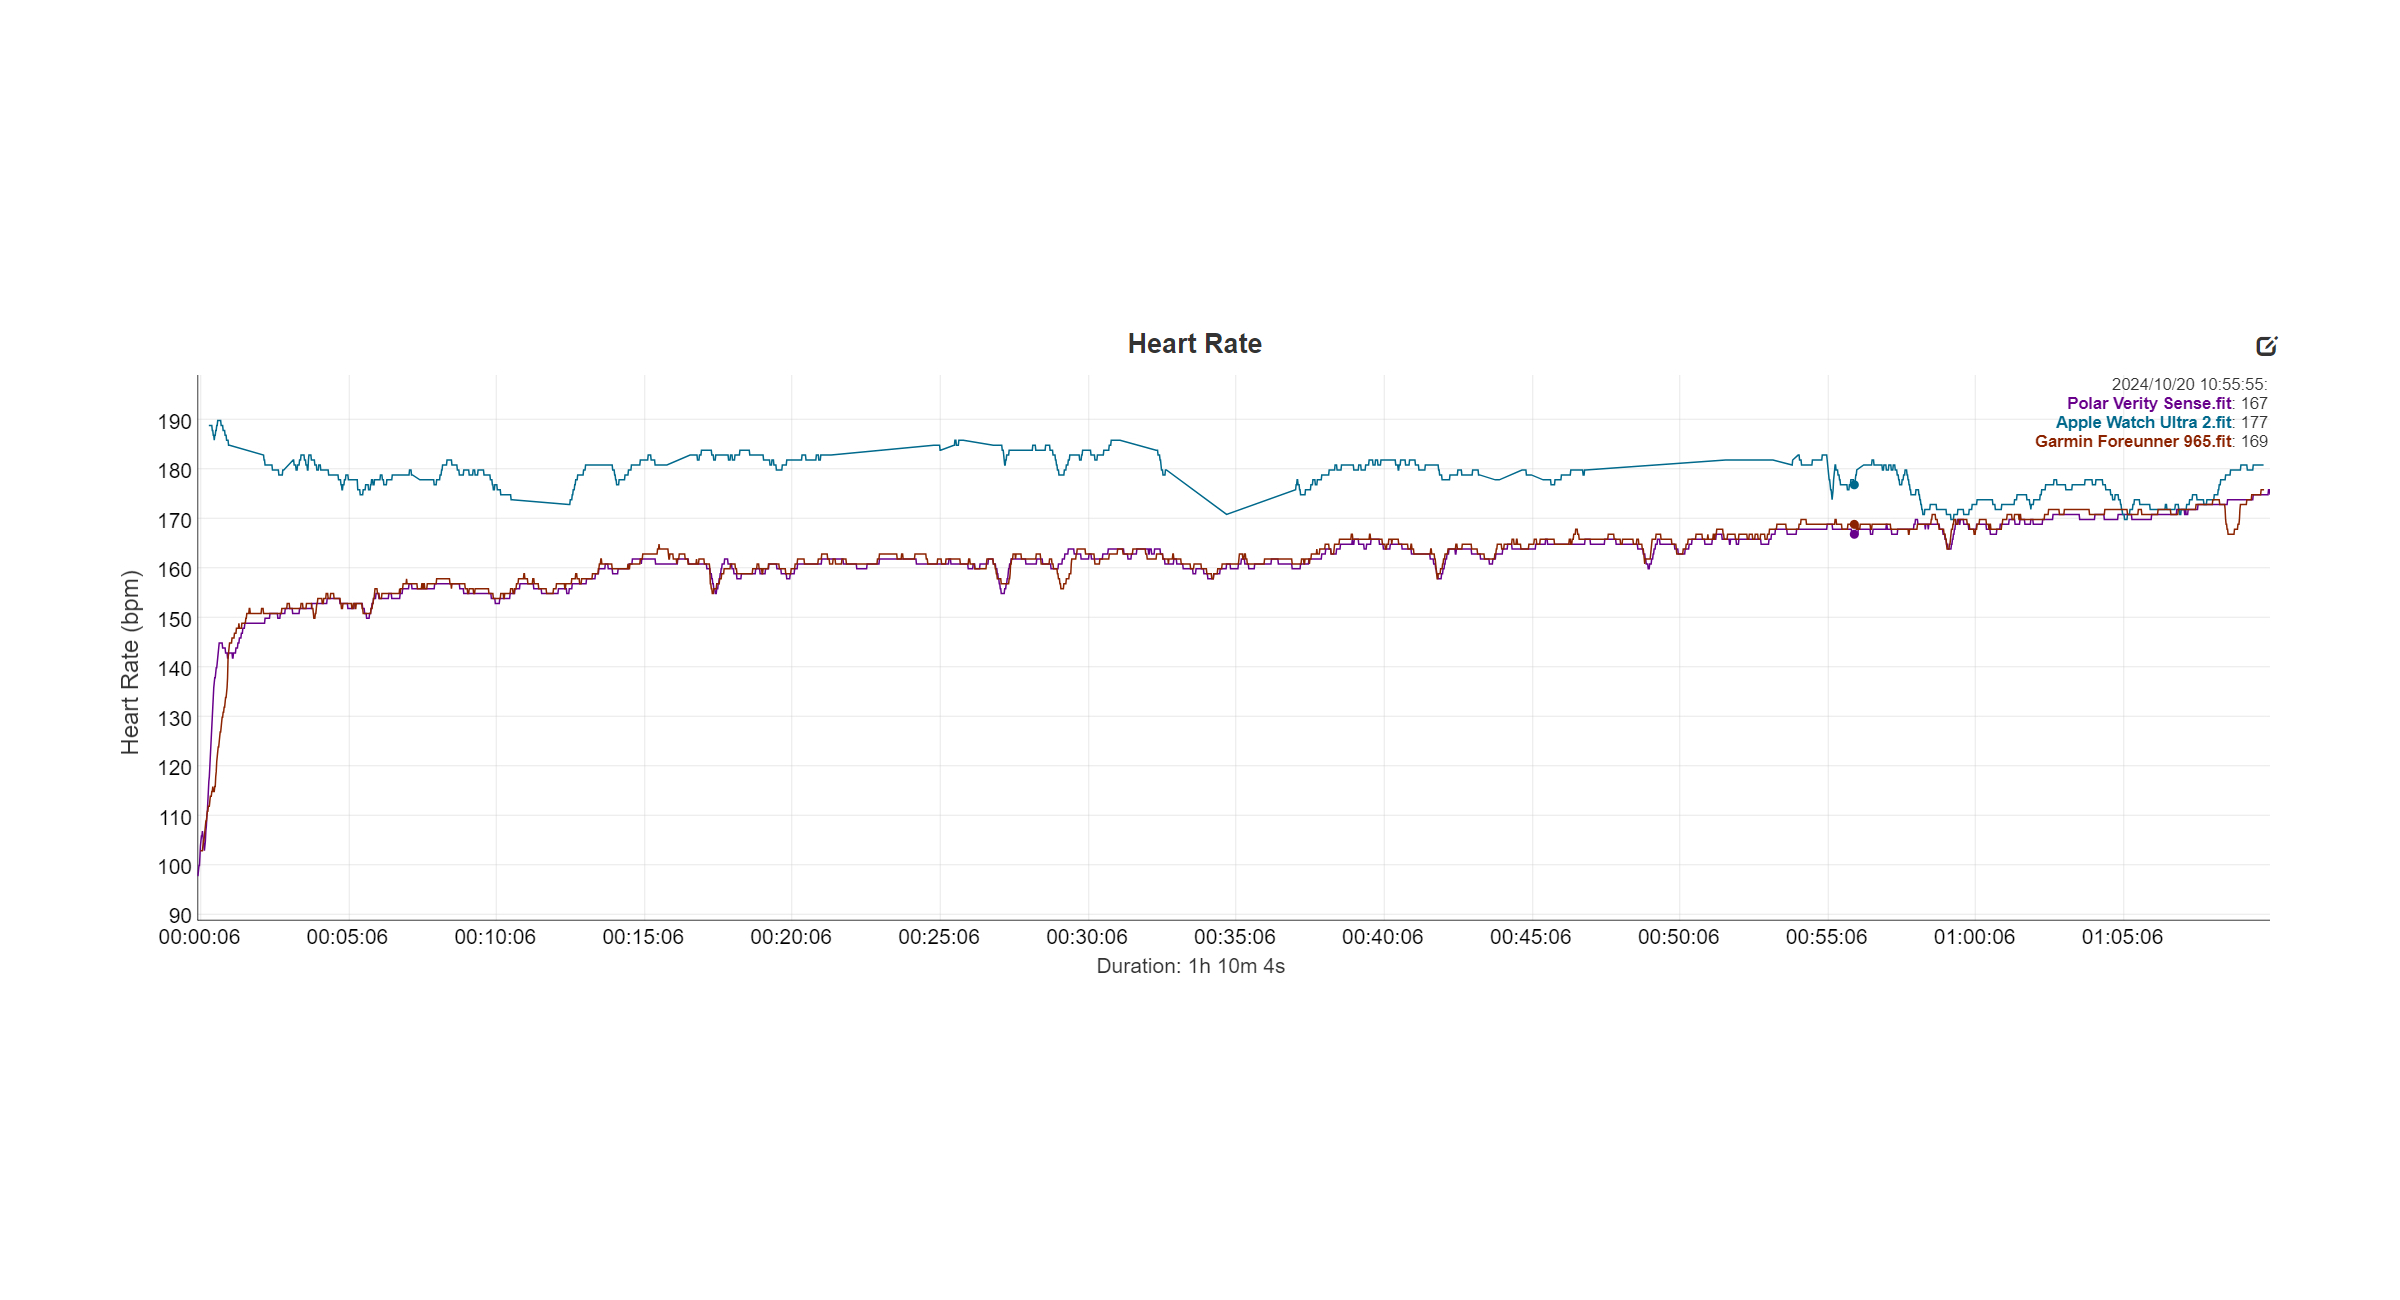
Task: Click the 00:00:06 x-axis tick label
Action: click(x=199, y=937)
